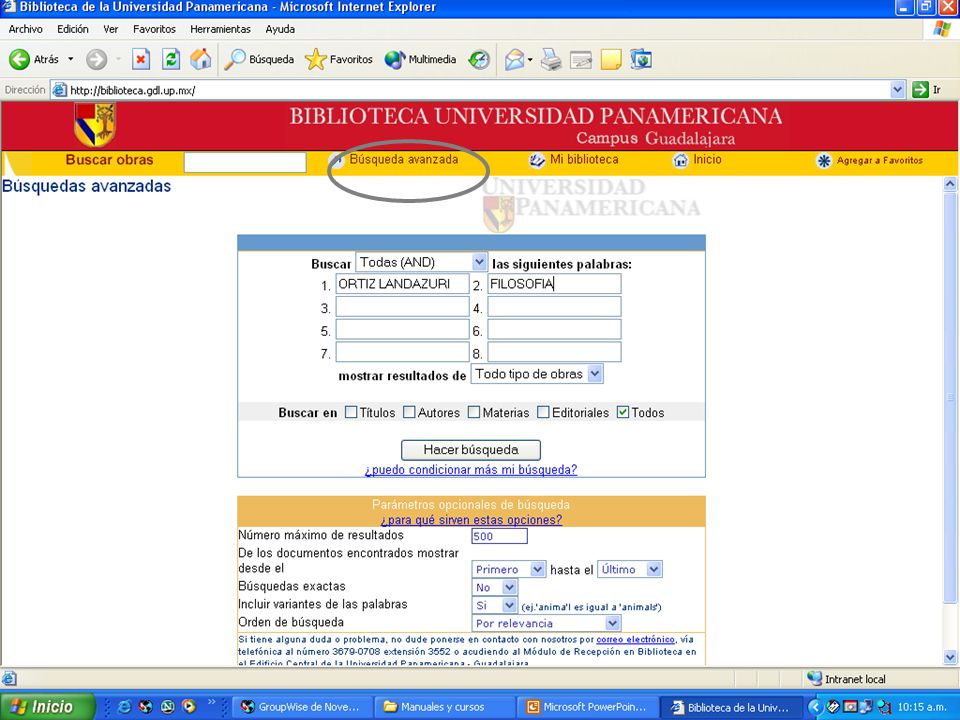The height and width of the screenshot is (720, 960).
Task: Go to Inicio link with house icon
Action: point(697,160)
